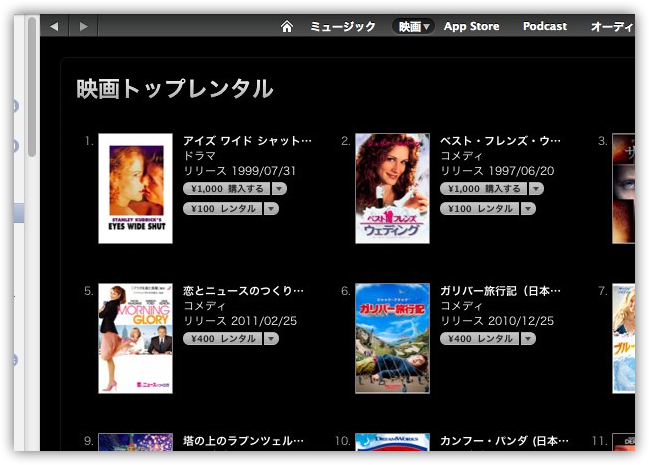Select コメディ genre under 恋とニュース
Viewport: 649px width, 465px height.
pos(204,306)
